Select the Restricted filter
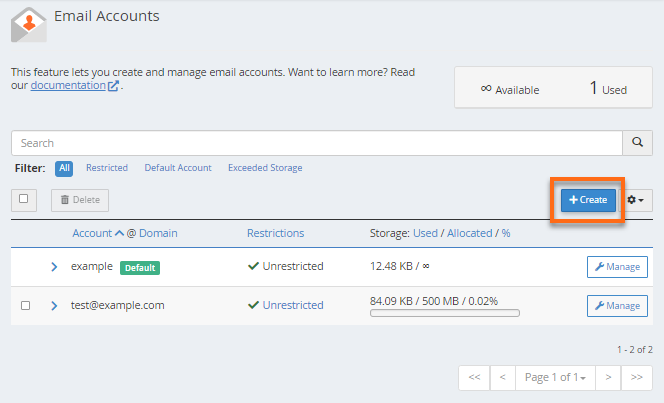The height and width of the screenshot is (403, 664). click(x=106, y=168)
